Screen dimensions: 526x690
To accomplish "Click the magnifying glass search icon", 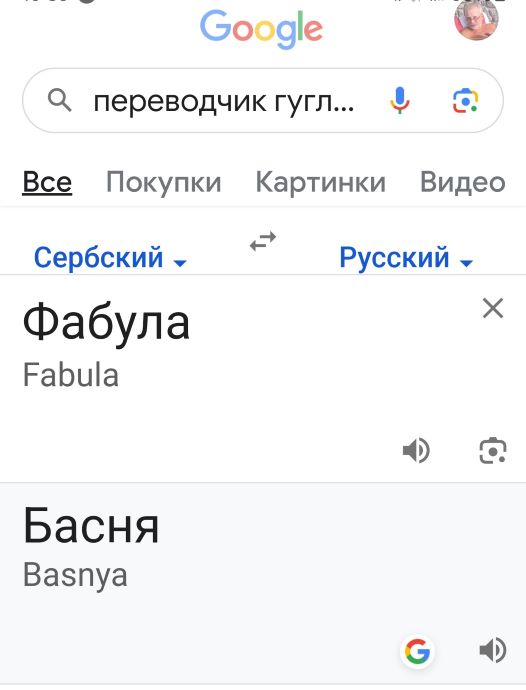I will tap(59, 100).
